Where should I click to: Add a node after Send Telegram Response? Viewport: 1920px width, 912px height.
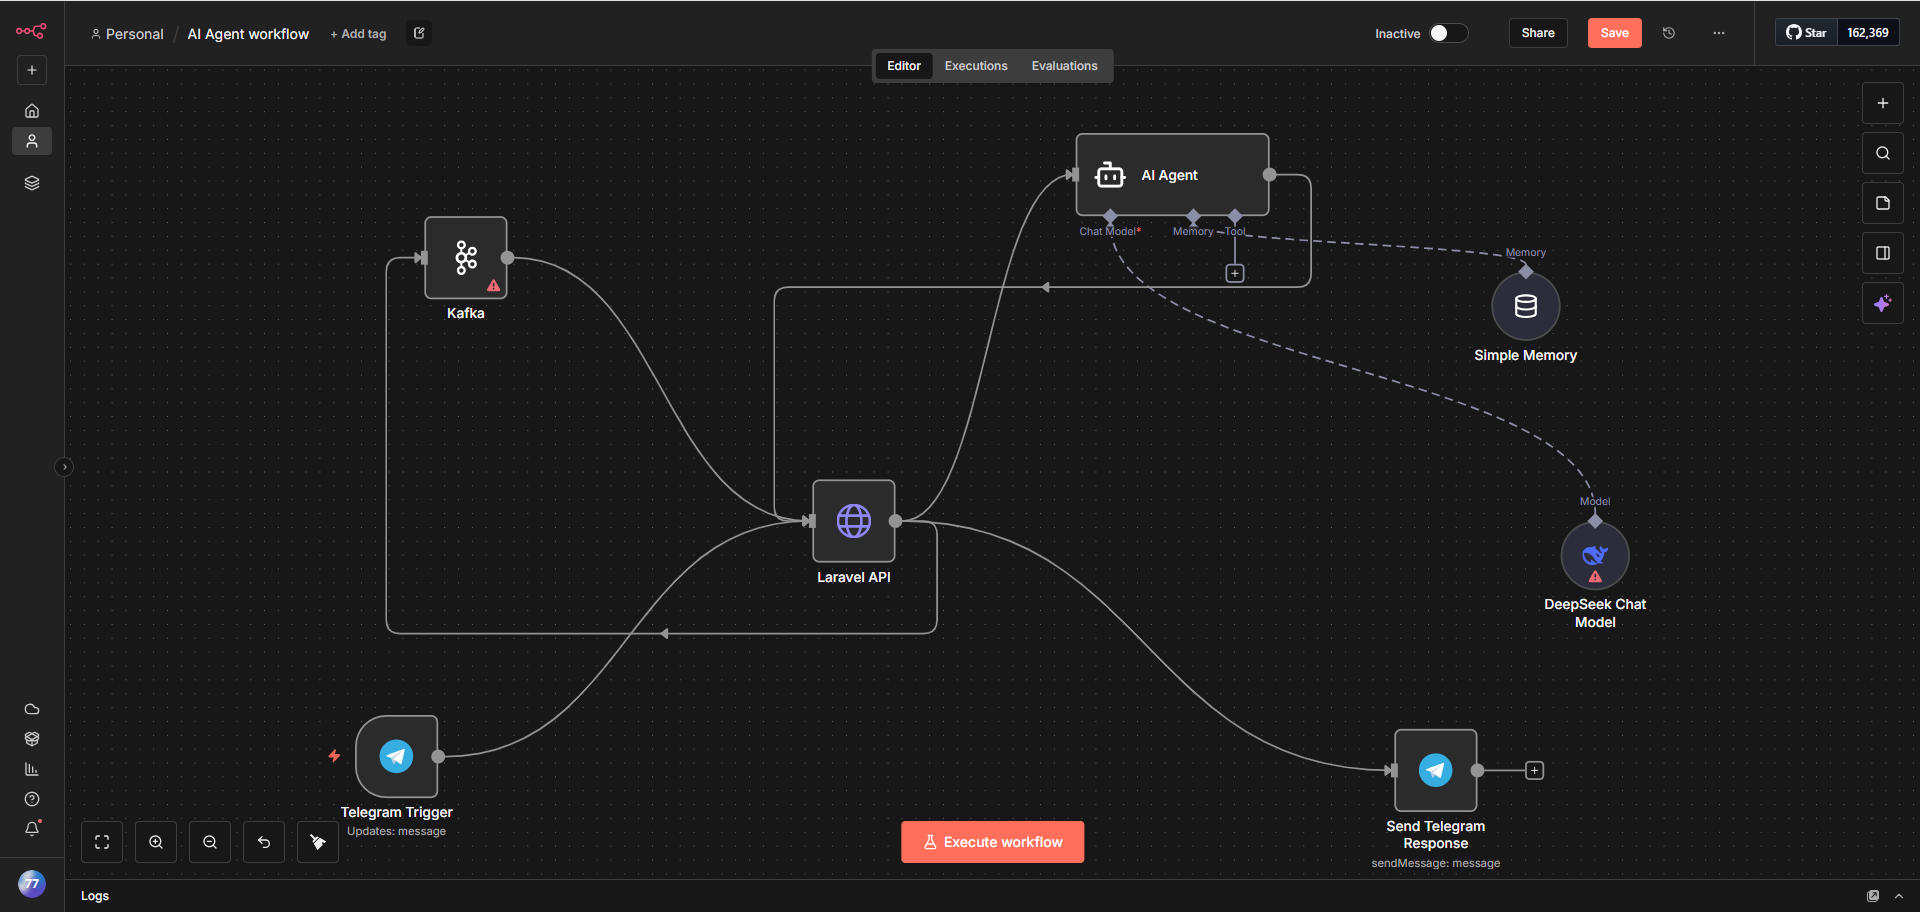(x=1534, y=770)
